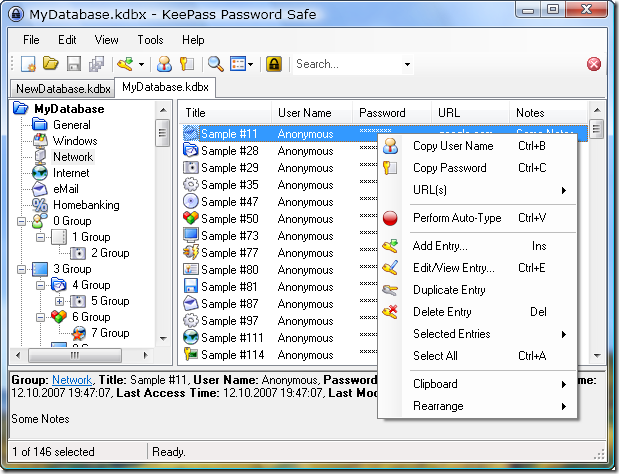Select the Homebanking percent group icon
This screenshot has width=619, height=474.
pos(40,205)
